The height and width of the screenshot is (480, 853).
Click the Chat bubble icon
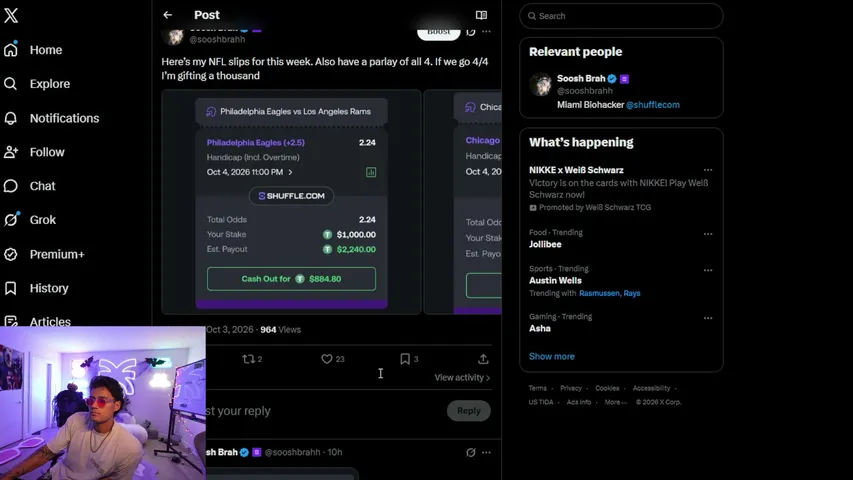click(10, 186)
